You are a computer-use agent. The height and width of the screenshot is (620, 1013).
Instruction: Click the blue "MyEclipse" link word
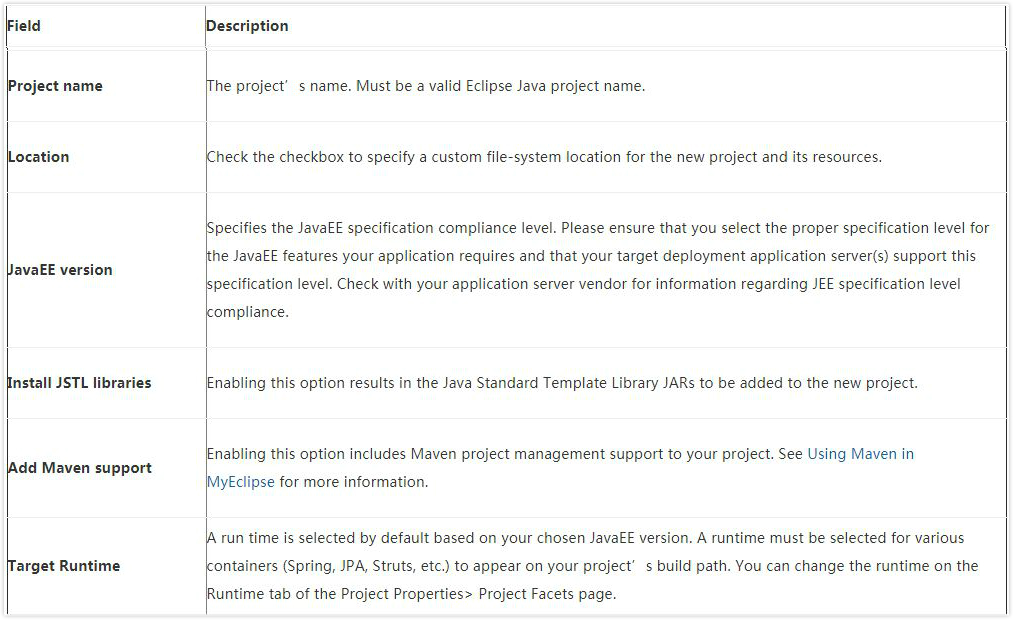pos(240,482)
